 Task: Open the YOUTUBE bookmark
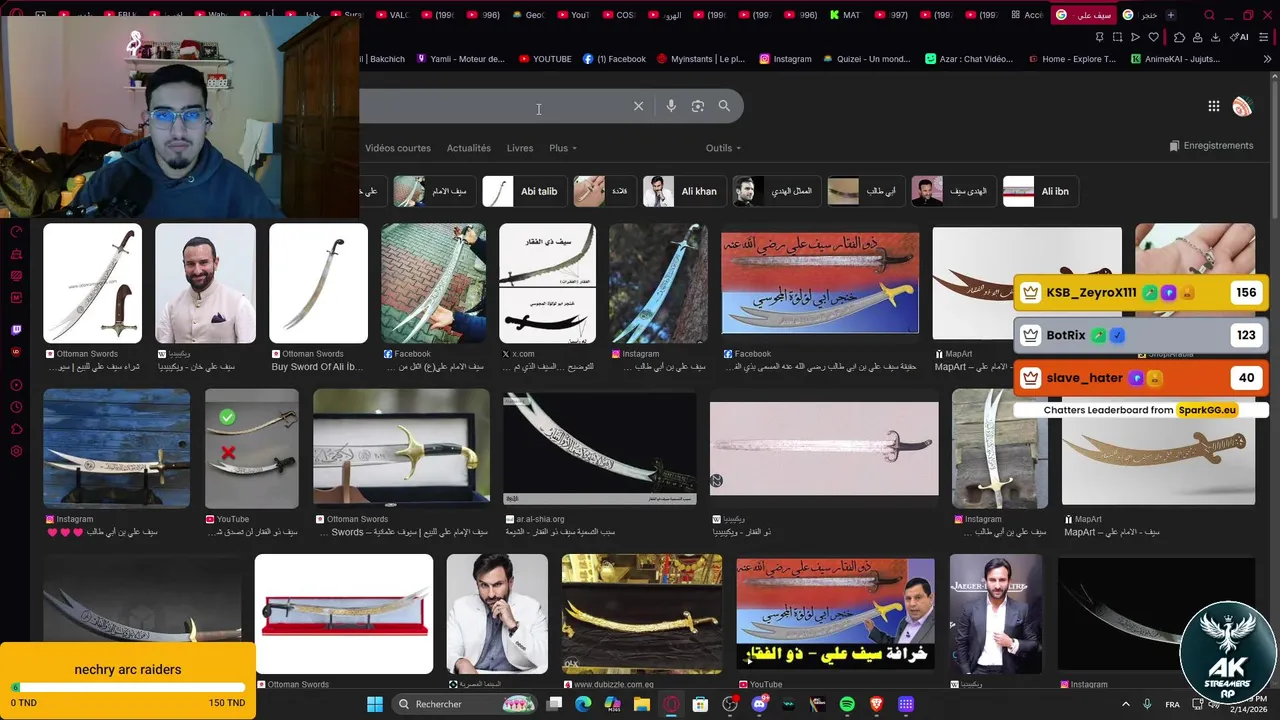[x=545, y=59]
